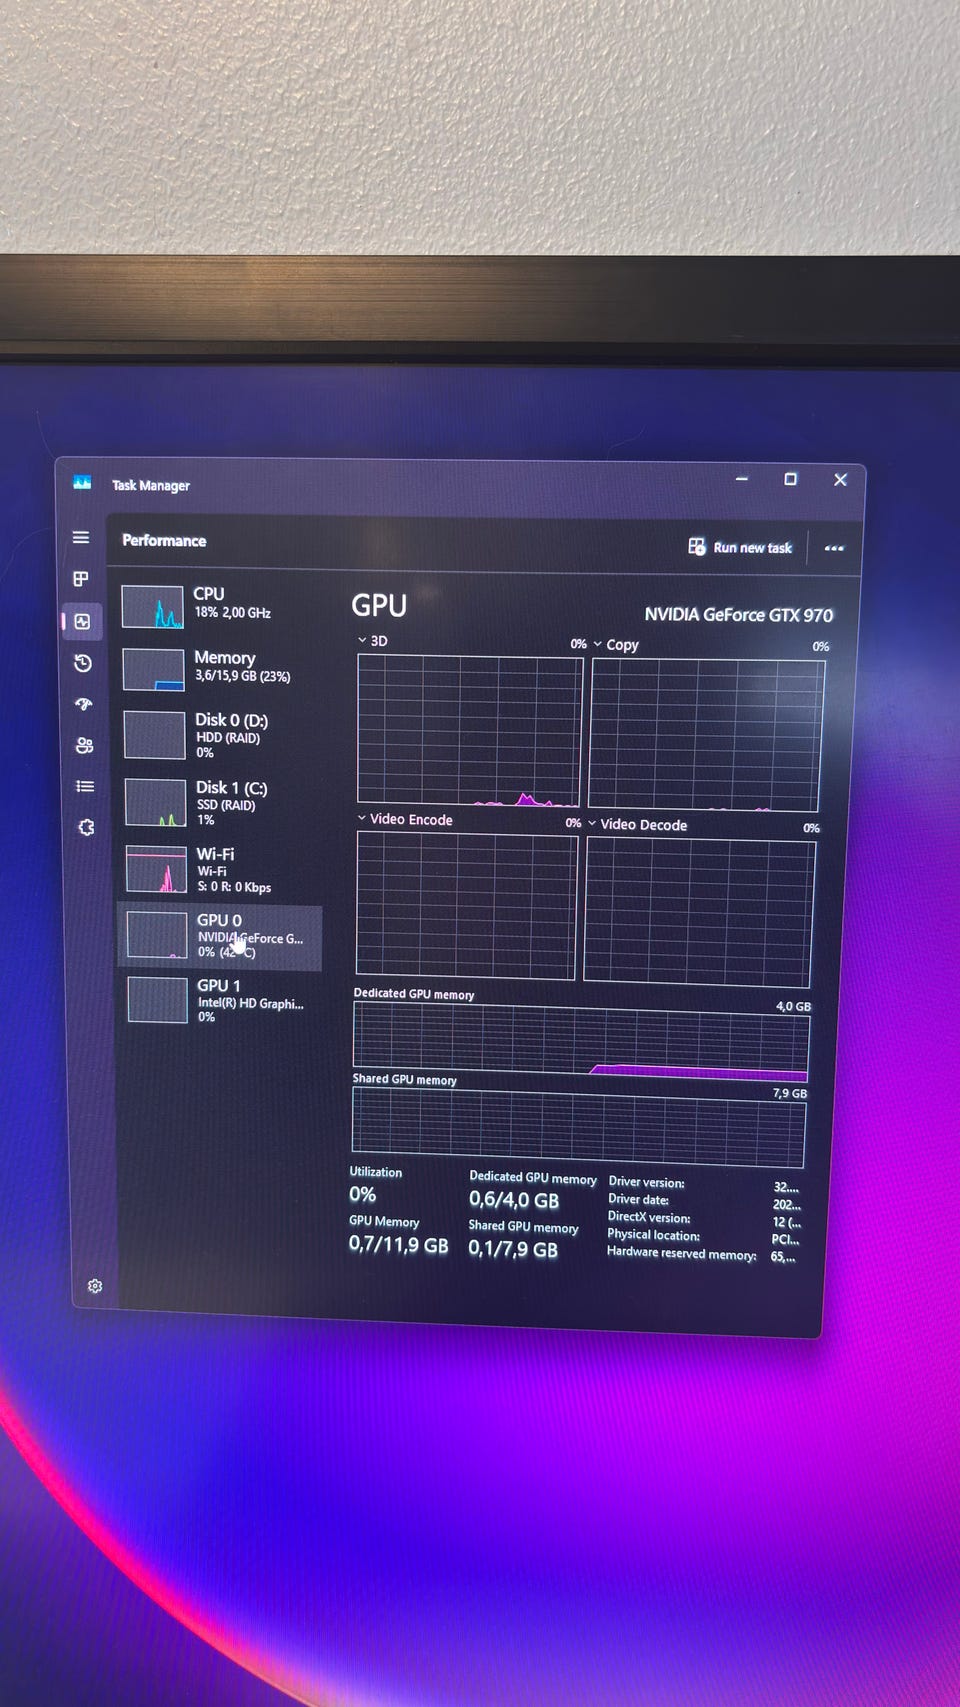Open the Users icon in sidebar
This screenshot has height=1707, width=960.
[x=84, y=745]
